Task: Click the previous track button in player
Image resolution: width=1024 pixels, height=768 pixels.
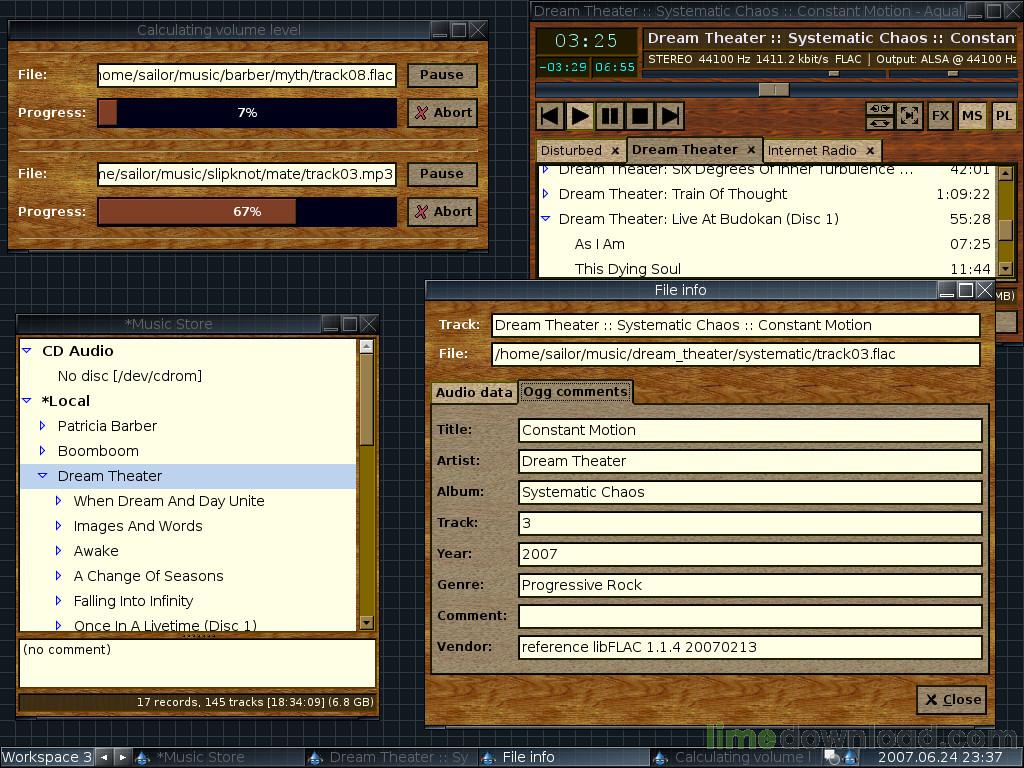Action: 550,116
